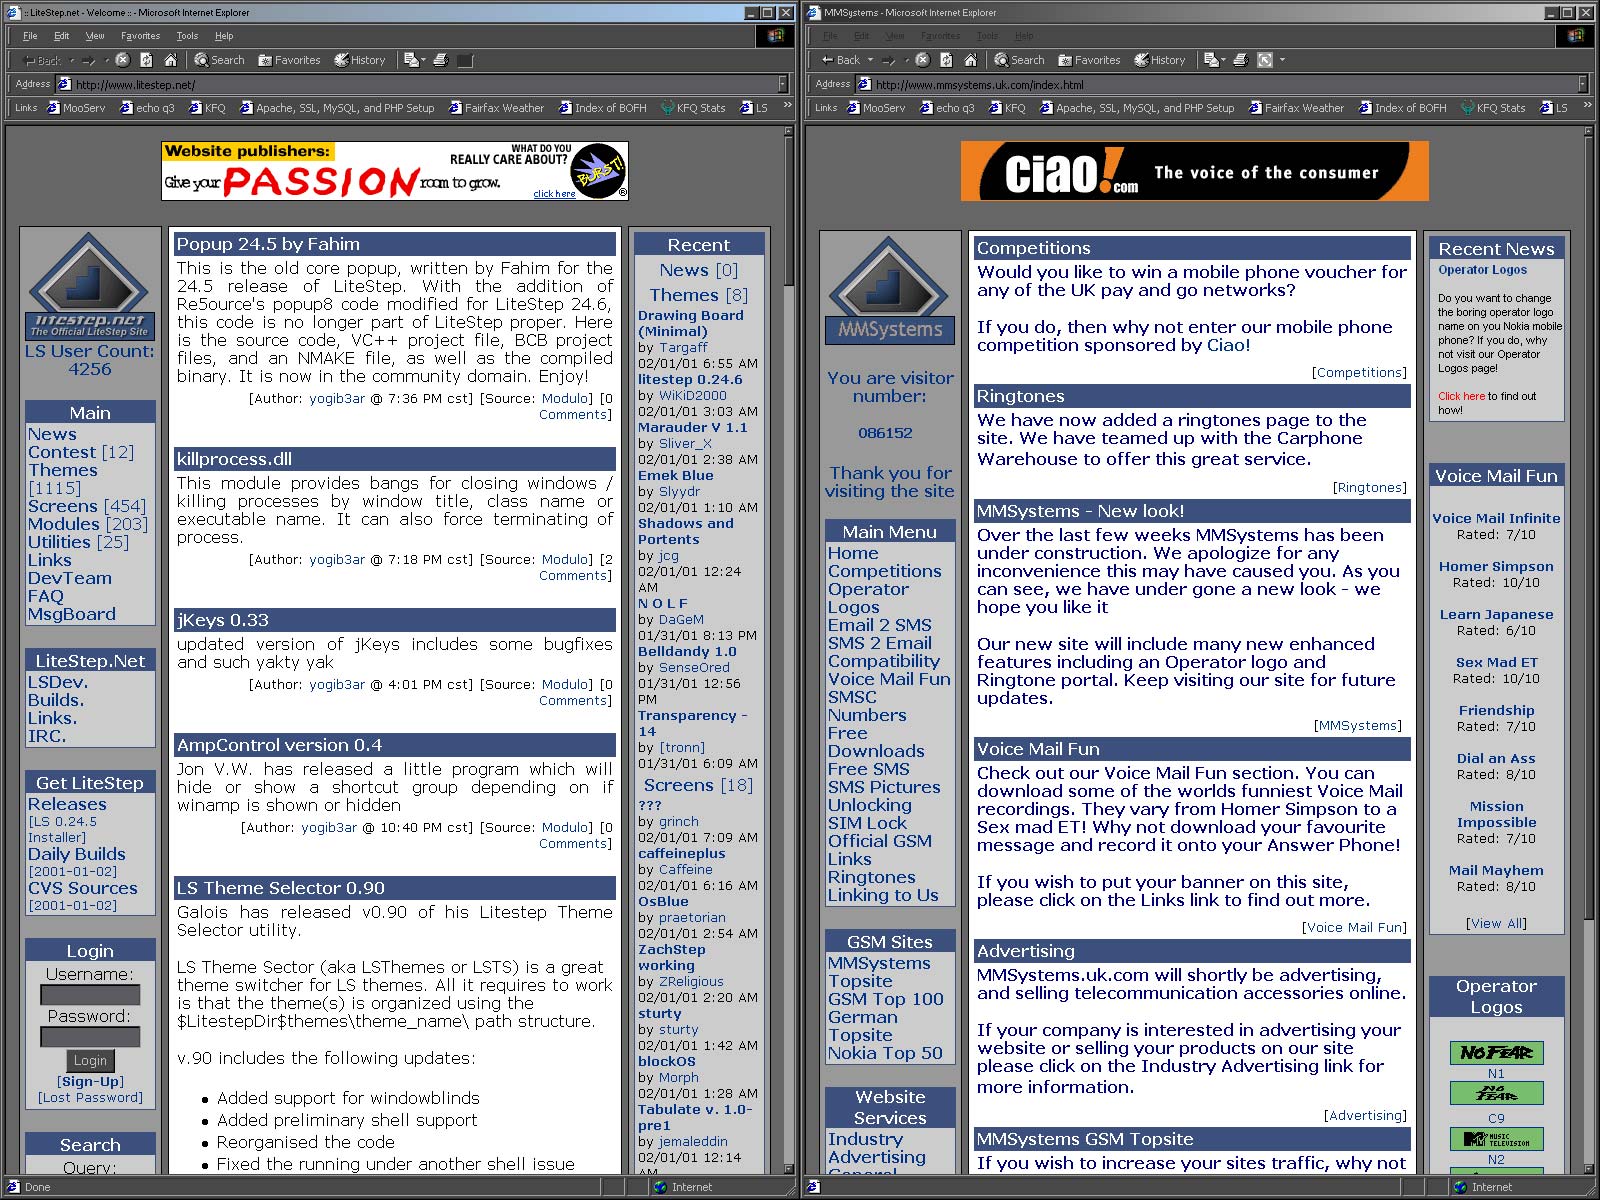
Task: Expand address bar dropdown in LiteStep window
Action: [783, 84]
